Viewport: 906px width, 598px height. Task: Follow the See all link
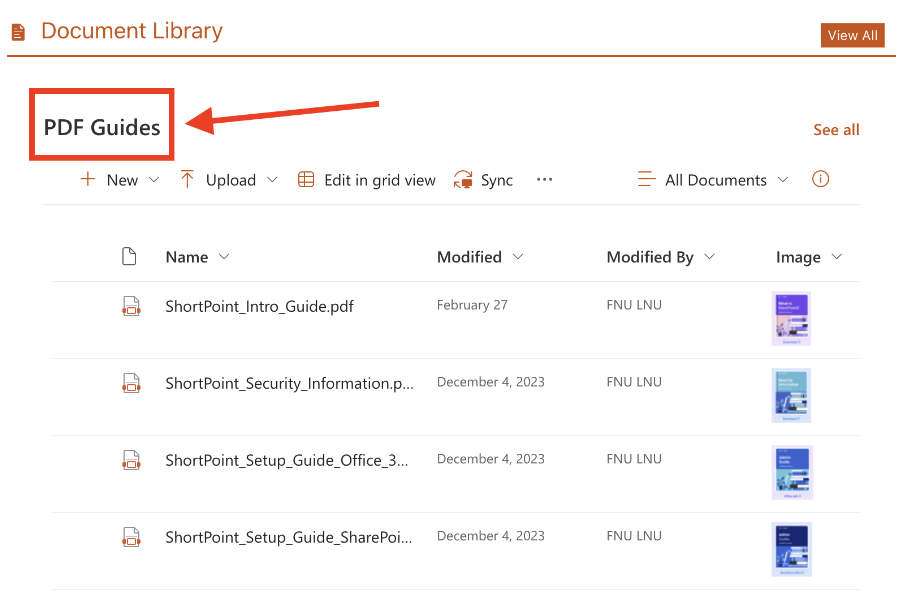[x=836, y=130]
